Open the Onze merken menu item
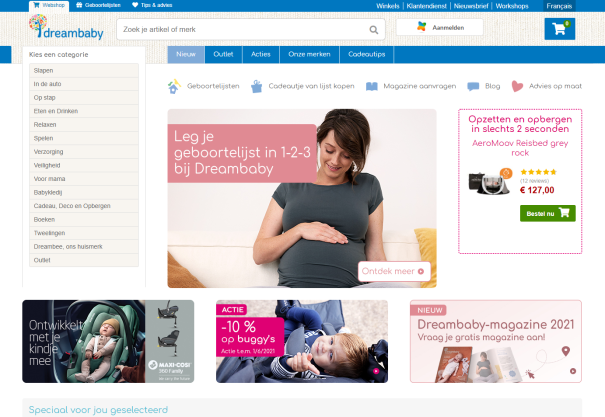Viewport: 605px width, 417px height. point(309,54)
